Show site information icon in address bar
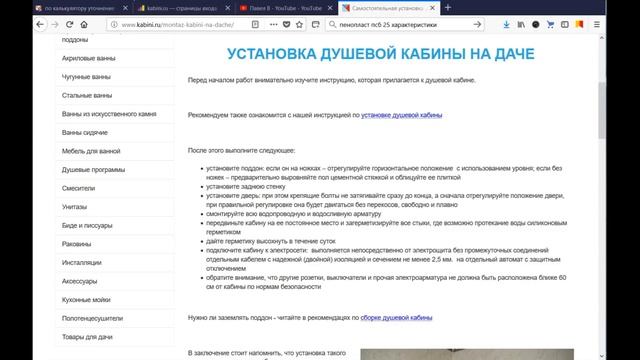This screenshot has height=360, width=640. 114,24
